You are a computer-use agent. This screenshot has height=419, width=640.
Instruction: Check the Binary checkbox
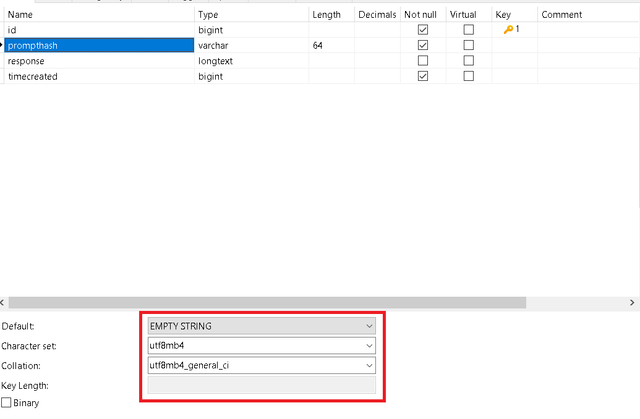click(6, 403)
